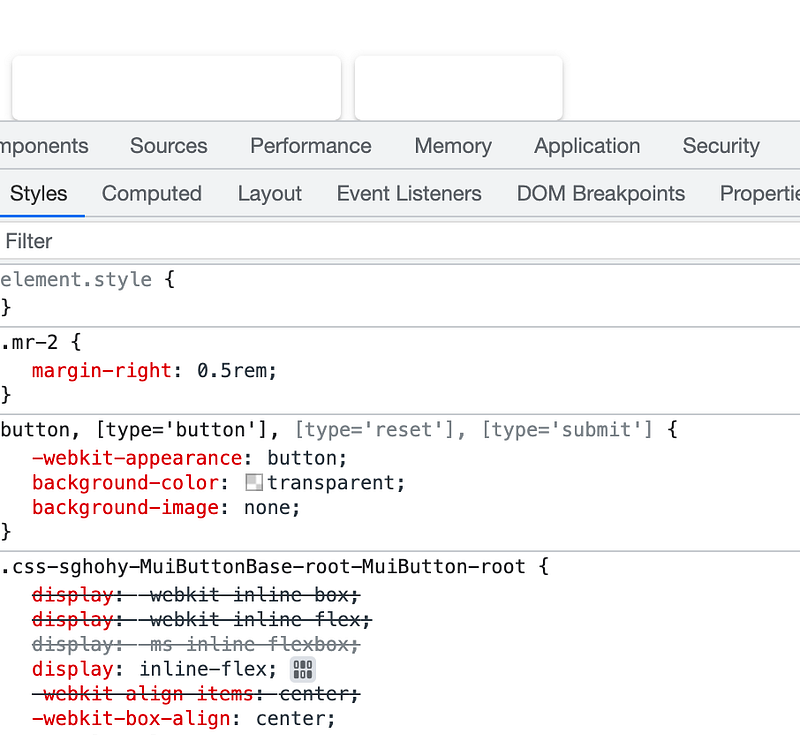The height and width of the screenshot is (735, 800).
Task: Click the second blank page button
Action: [459, 88]
